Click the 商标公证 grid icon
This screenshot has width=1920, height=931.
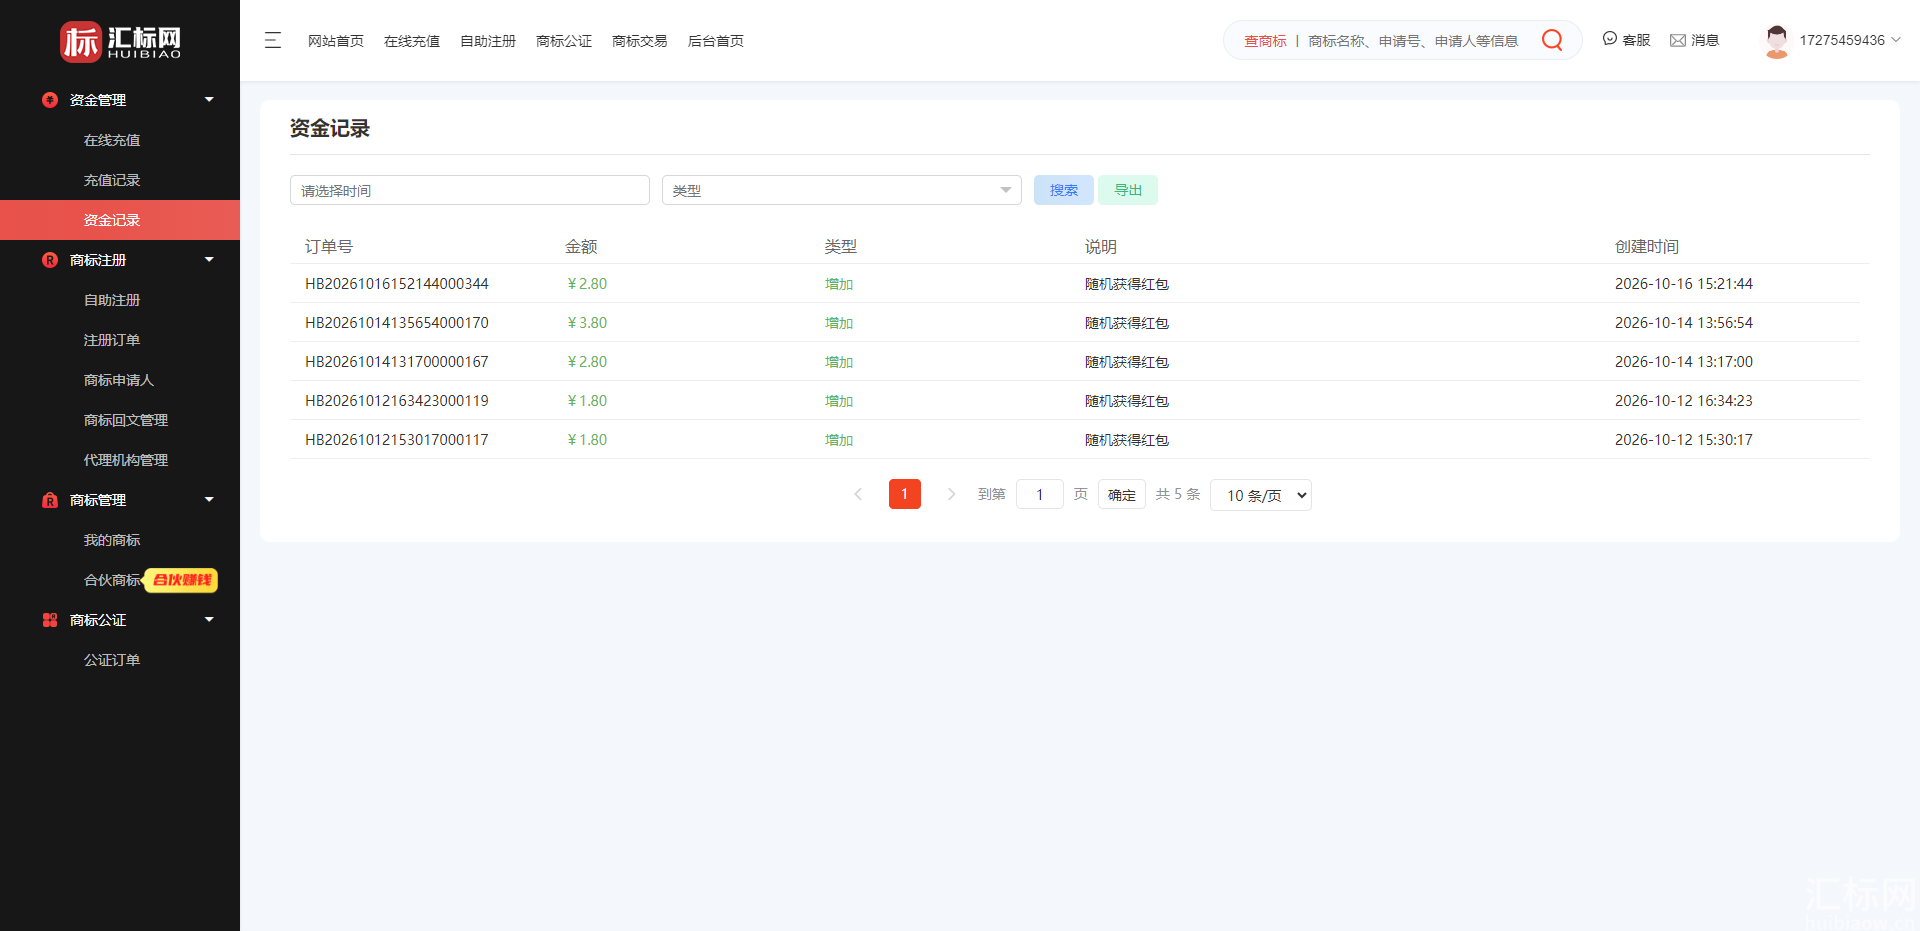50,620
